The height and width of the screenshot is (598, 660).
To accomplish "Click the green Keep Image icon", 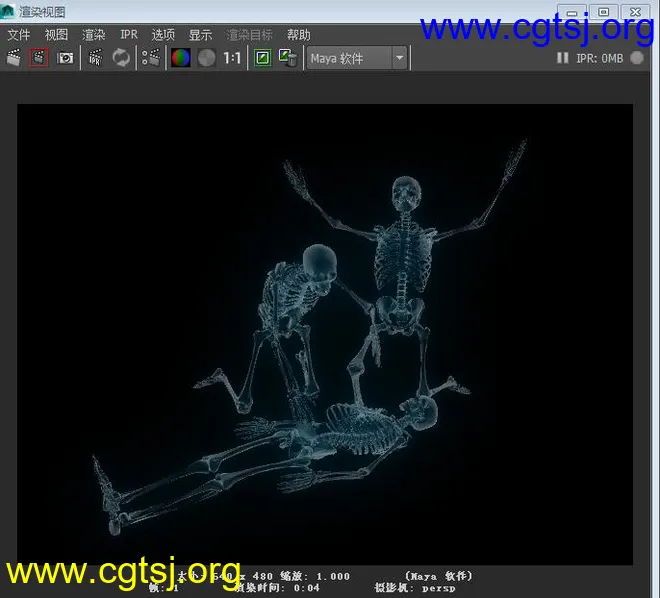I will [263, 58].
